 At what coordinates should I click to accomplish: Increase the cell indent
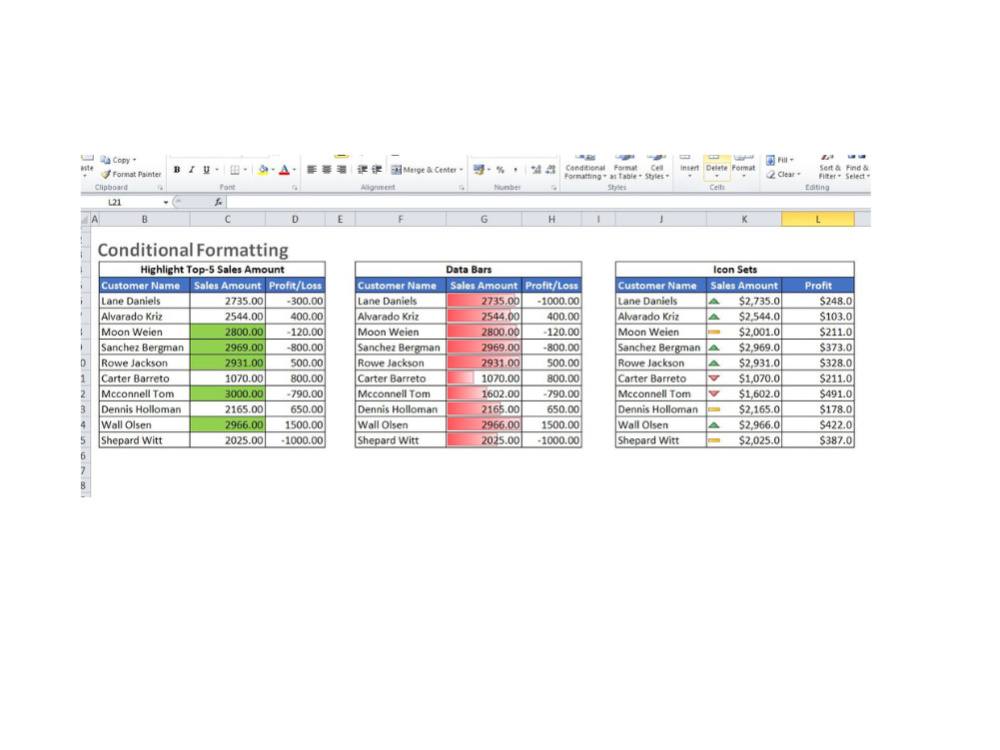tap(377, 170)
